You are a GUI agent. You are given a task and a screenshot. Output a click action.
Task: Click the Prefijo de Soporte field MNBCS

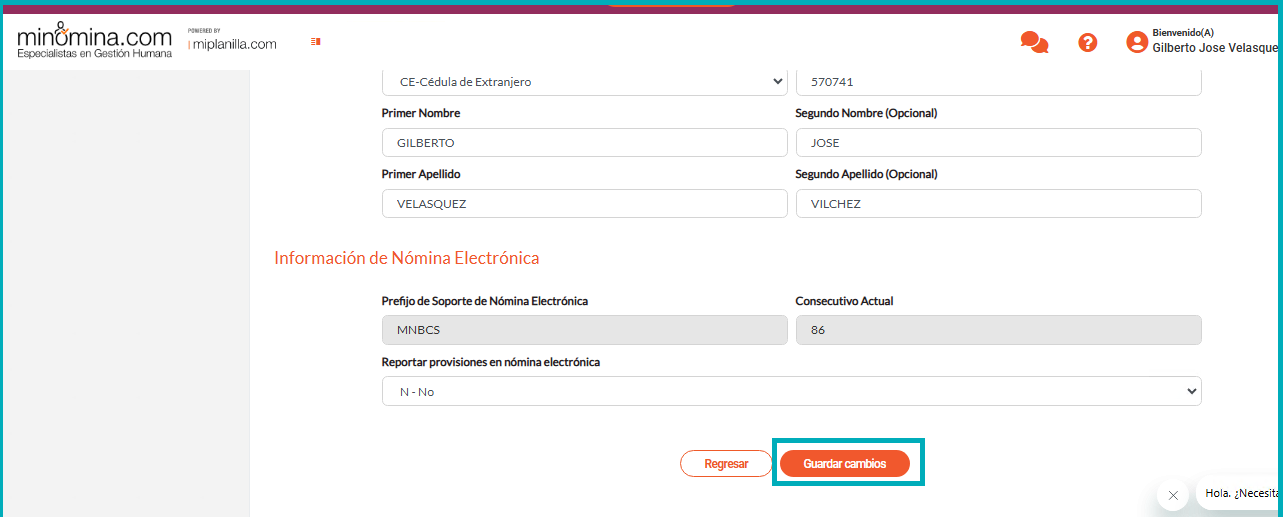pos(585,330)
